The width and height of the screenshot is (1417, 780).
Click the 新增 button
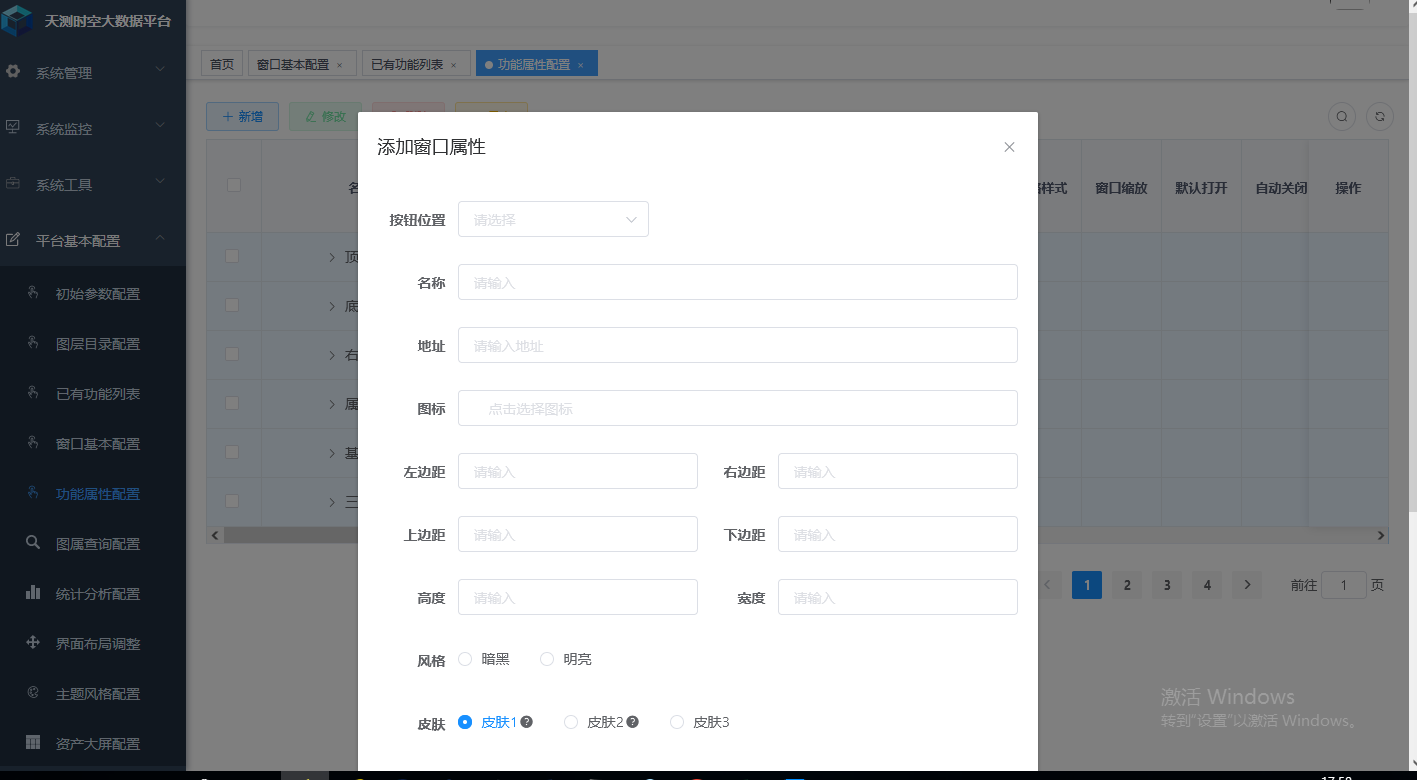pos(242,117)
